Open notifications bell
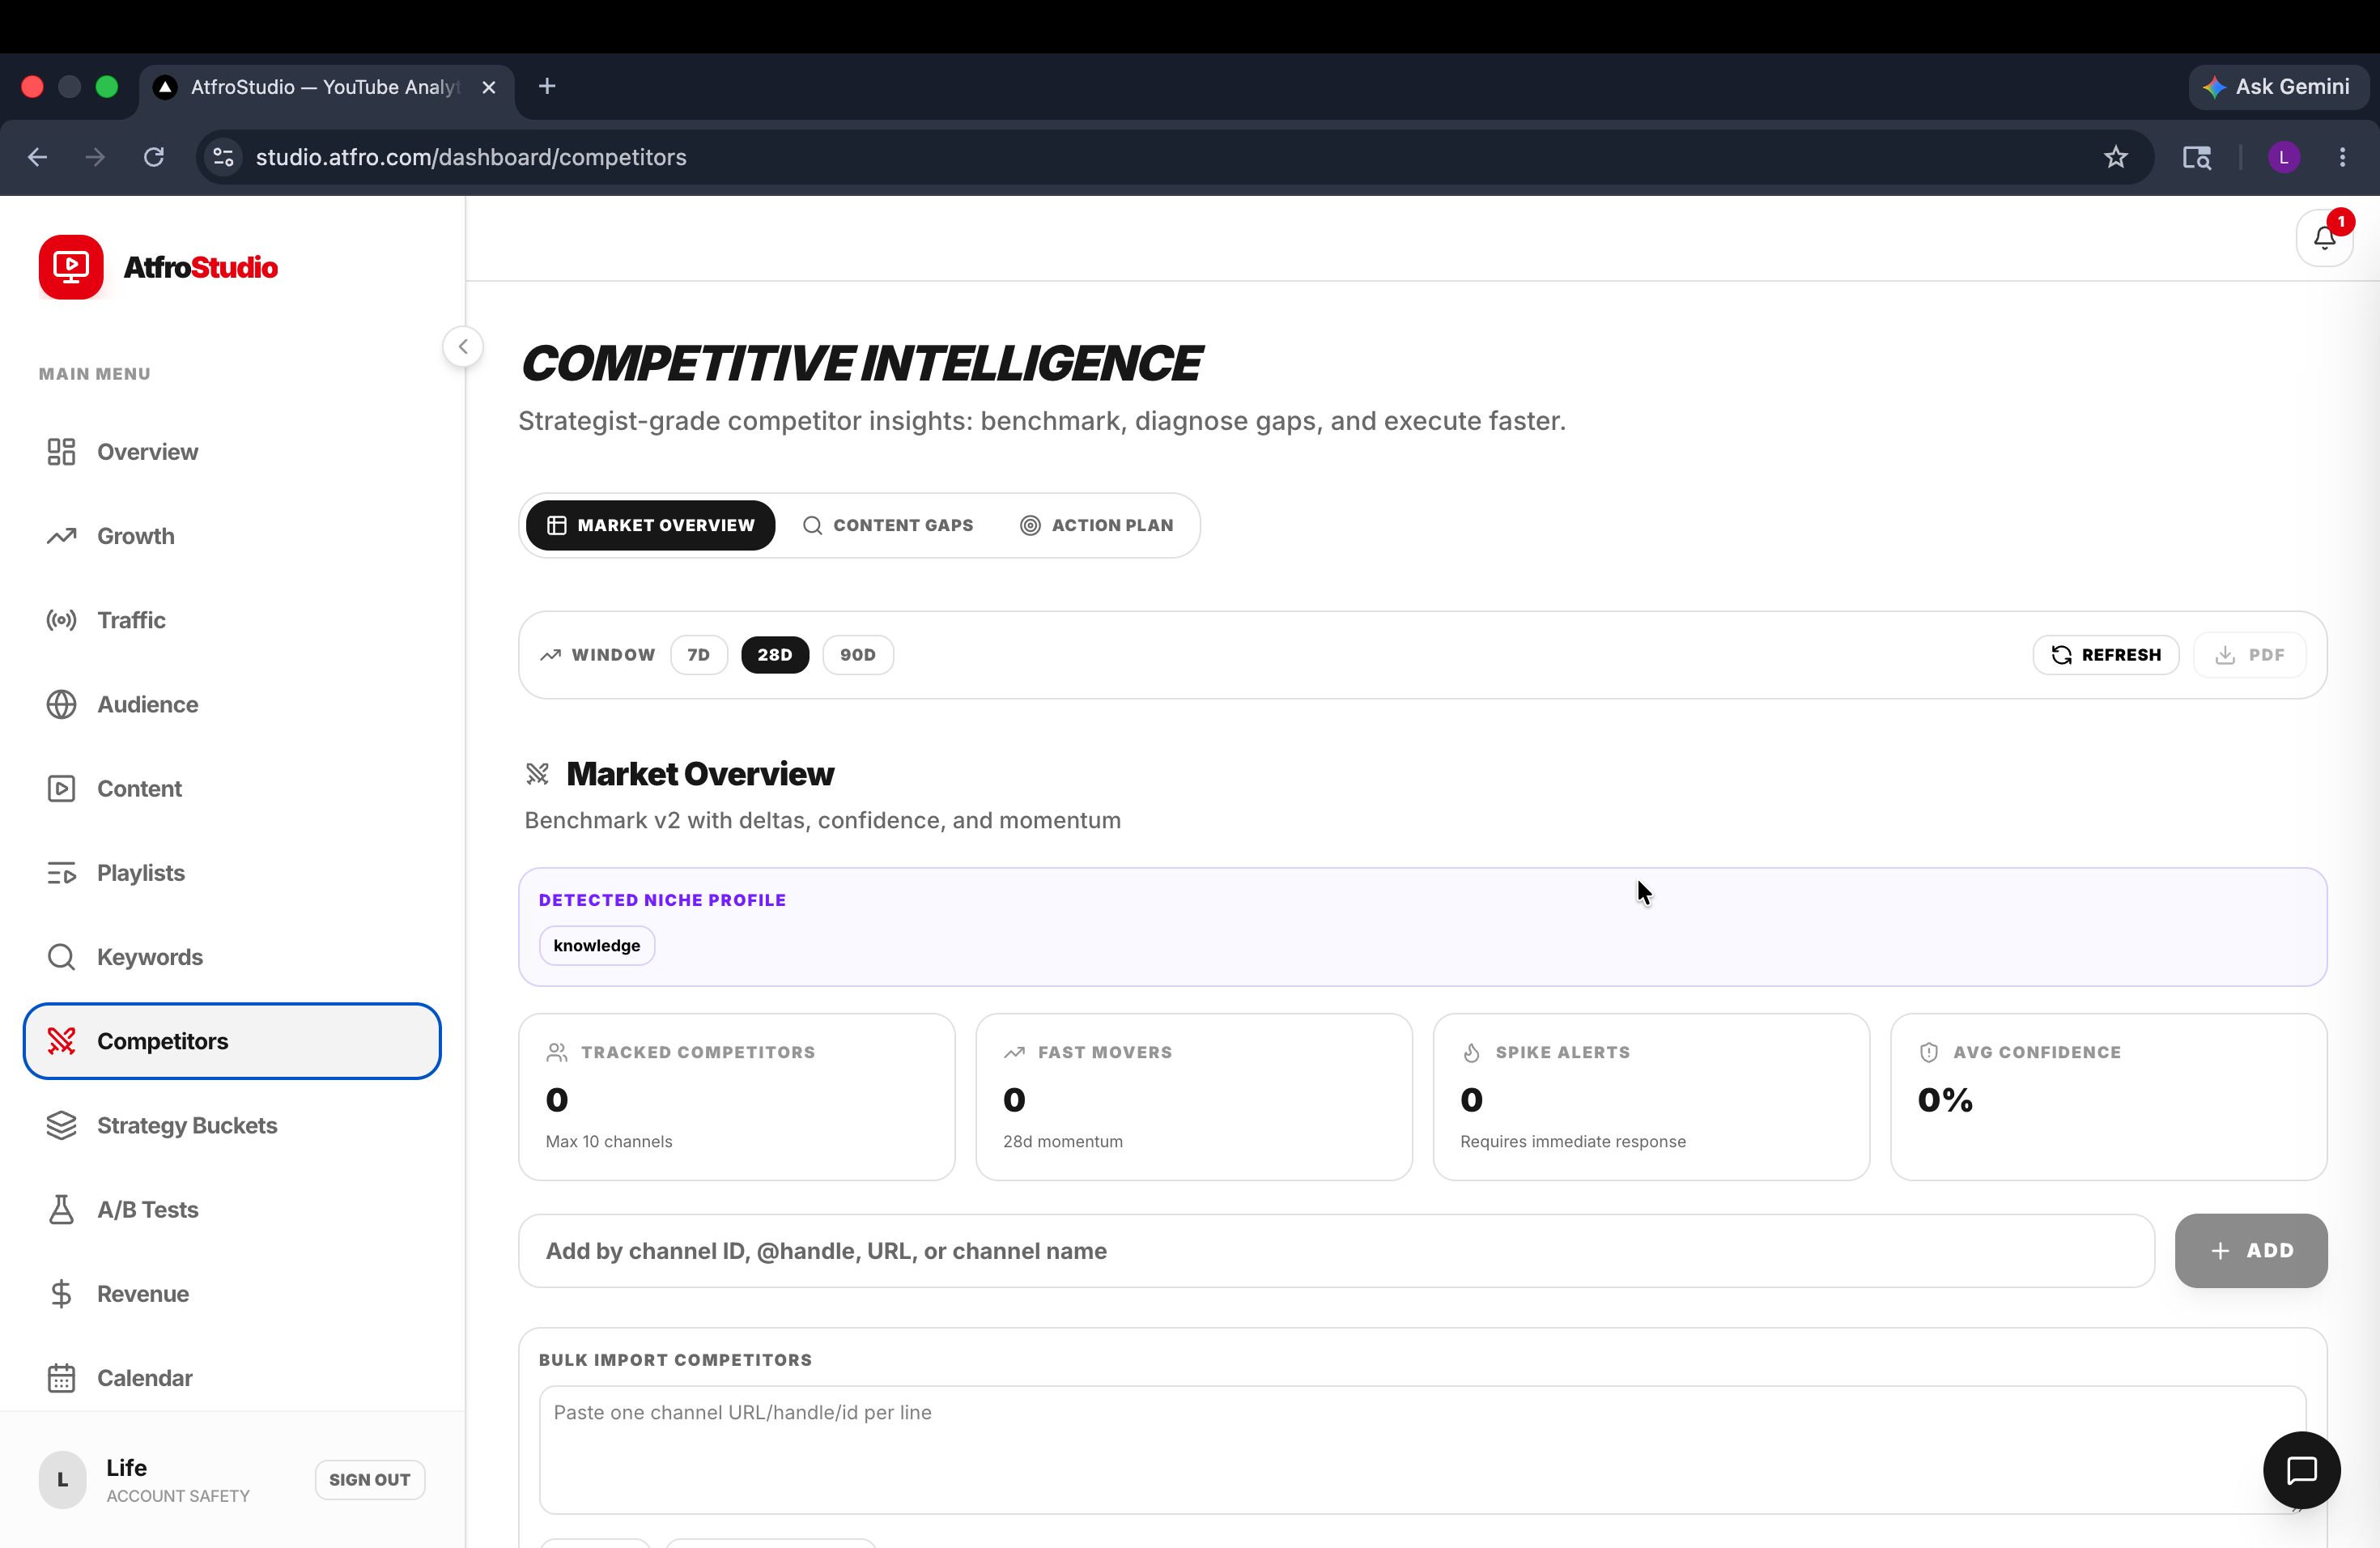Image resolution: width=2380 pixels, height=1548 pixels. click(x=2325, y=238)
